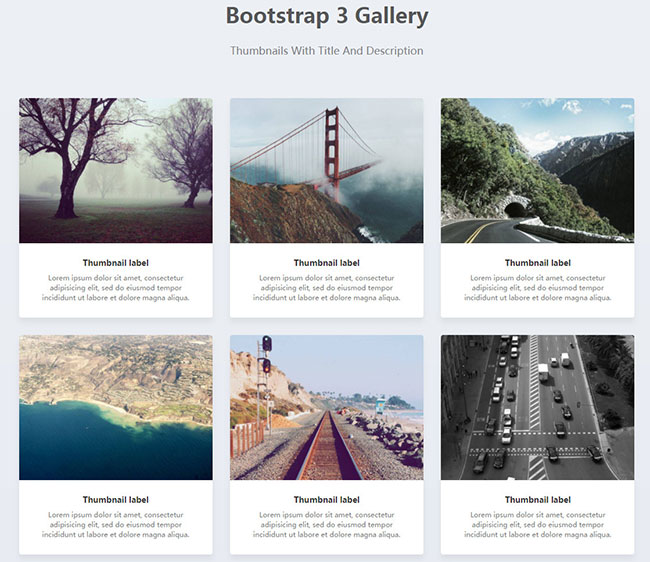Open the foggy trees photo thumbnail
Image resolution: width=650 pixels, height=562 pixels.
click(x=115, y=170)
